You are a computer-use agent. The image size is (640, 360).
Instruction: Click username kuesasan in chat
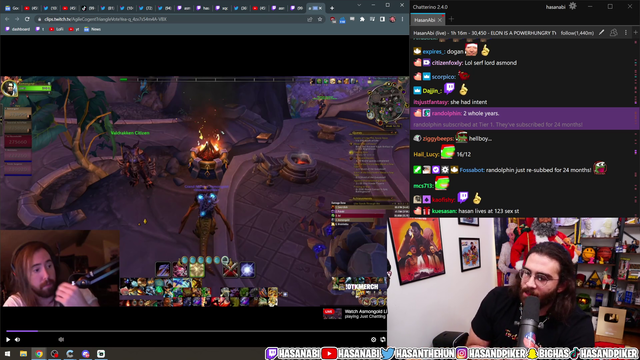[444, 211]
